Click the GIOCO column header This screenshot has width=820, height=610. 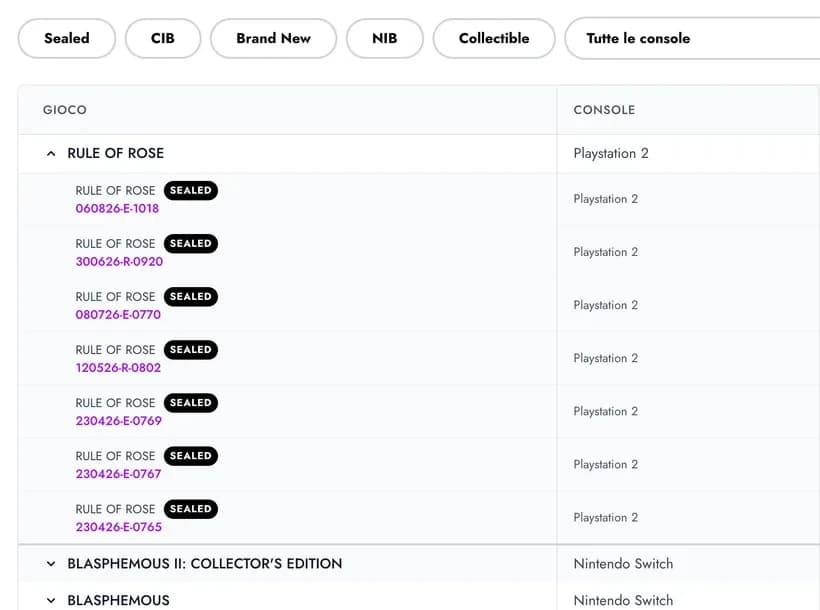pos(65,110)
